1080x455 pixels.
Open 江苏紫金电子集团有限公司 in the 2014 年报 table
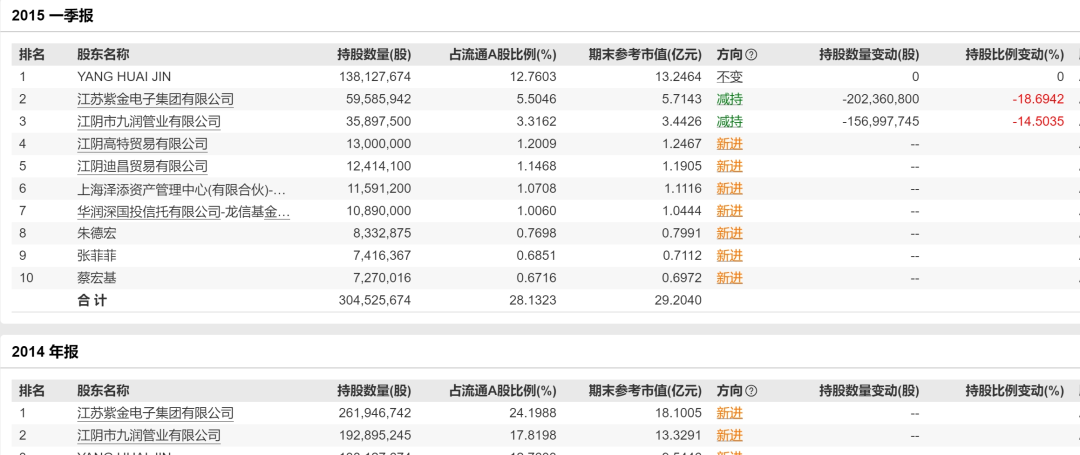[x=155, y=413]
